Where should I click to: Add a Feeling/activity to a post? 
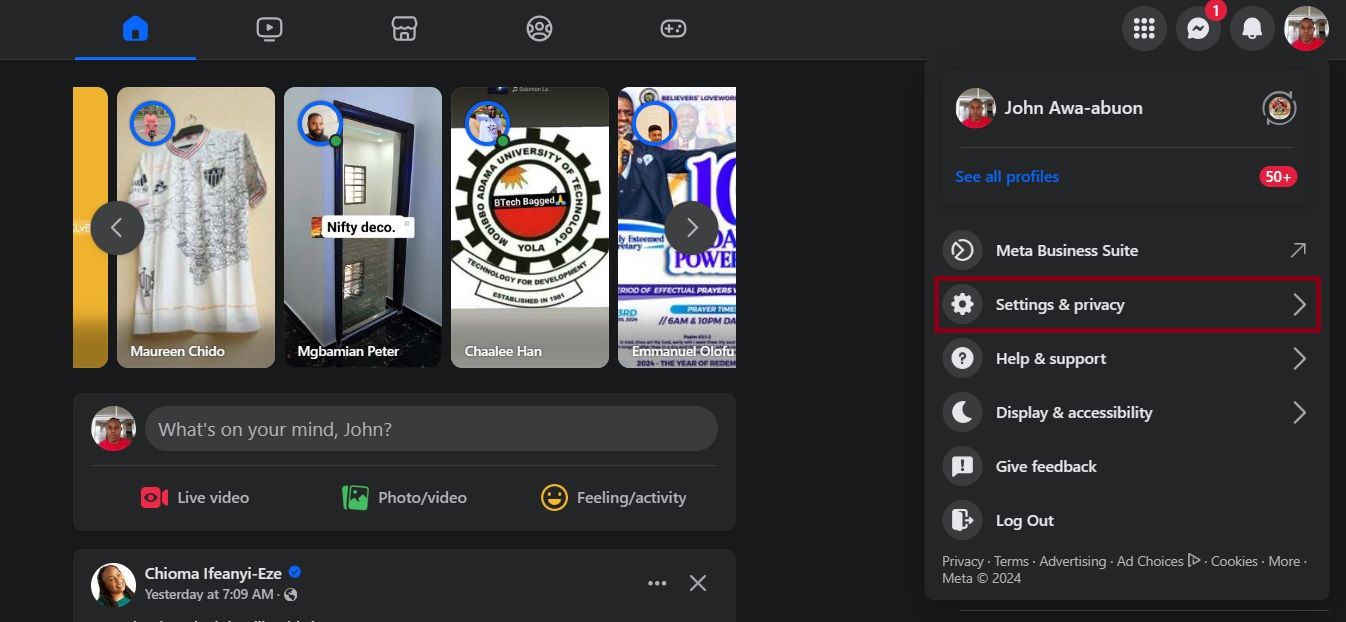tap(613, 497)
